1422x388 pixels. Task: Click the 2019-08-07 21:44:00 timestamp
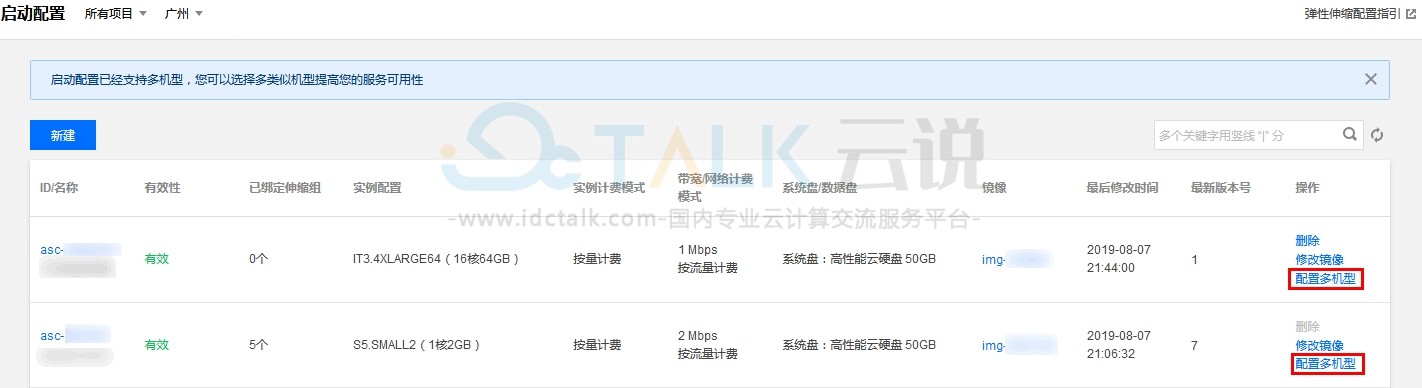[x=1119, y=259]
